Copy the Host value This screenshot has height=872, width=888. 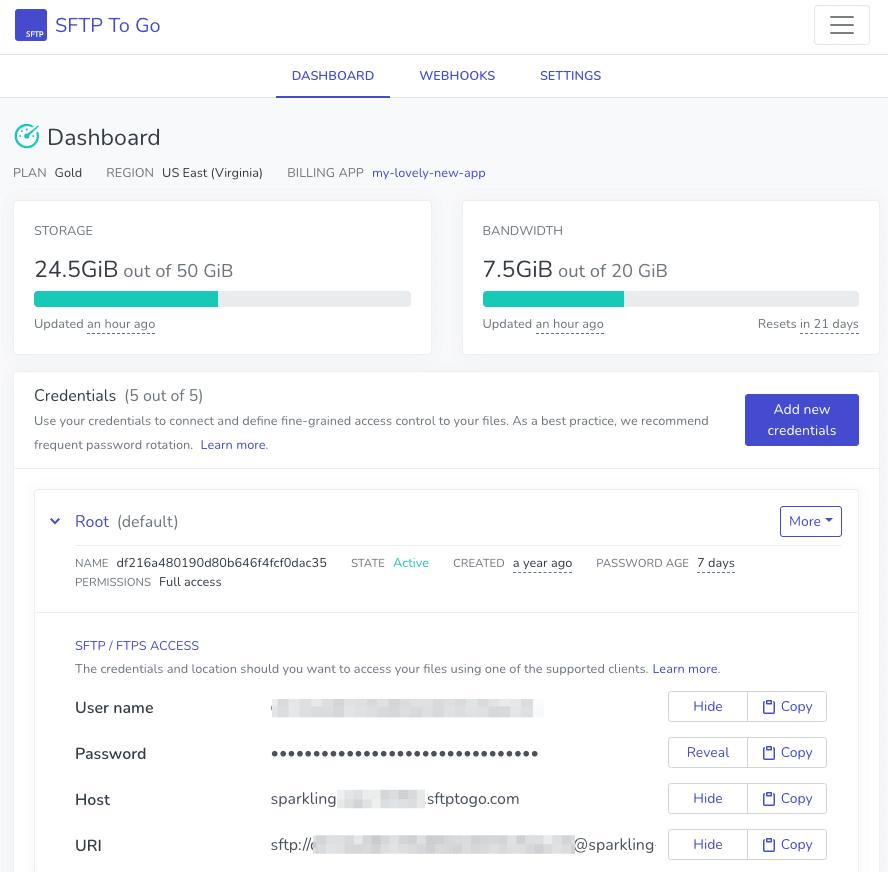click(787, 798)
